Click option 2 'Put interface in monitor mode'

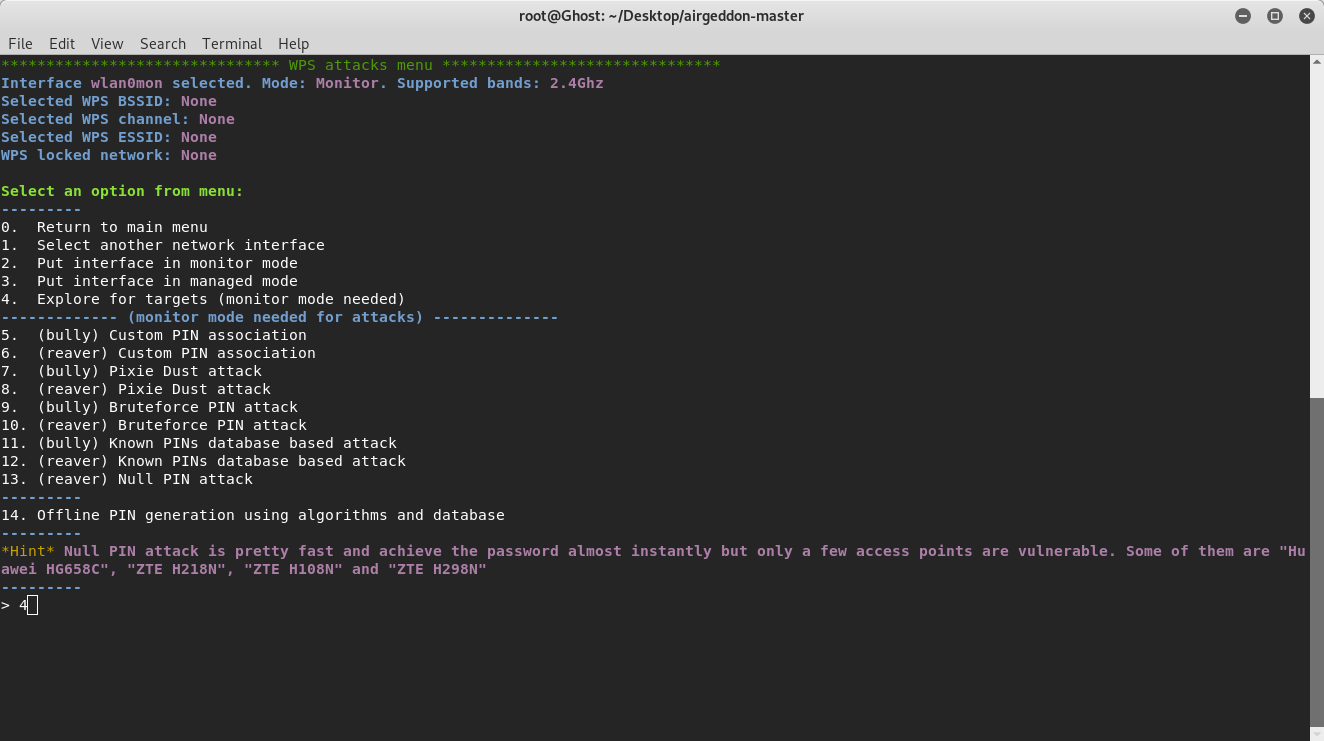(x=149, y=263)
